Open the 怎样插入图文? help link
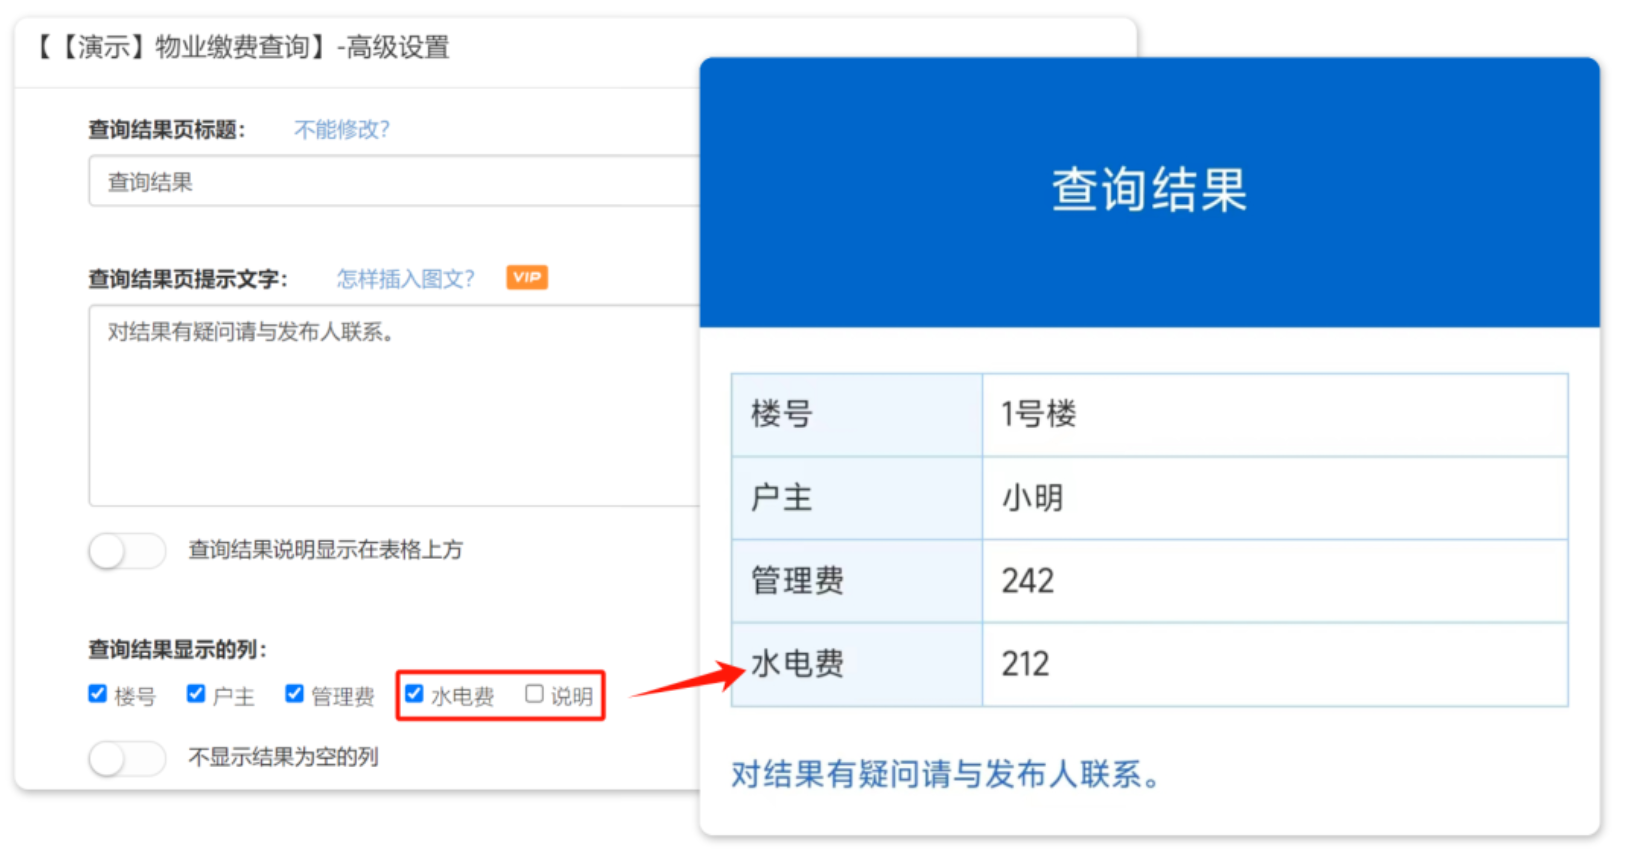 click(x=405, y=279)
